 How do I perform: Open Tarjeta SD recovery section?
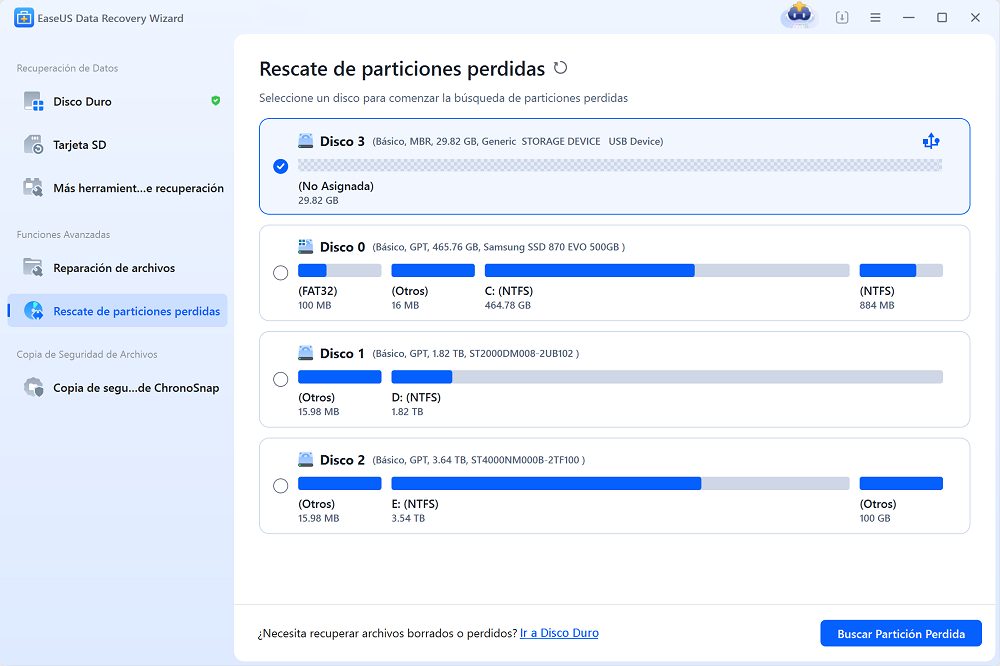click(x=117, y=145)
